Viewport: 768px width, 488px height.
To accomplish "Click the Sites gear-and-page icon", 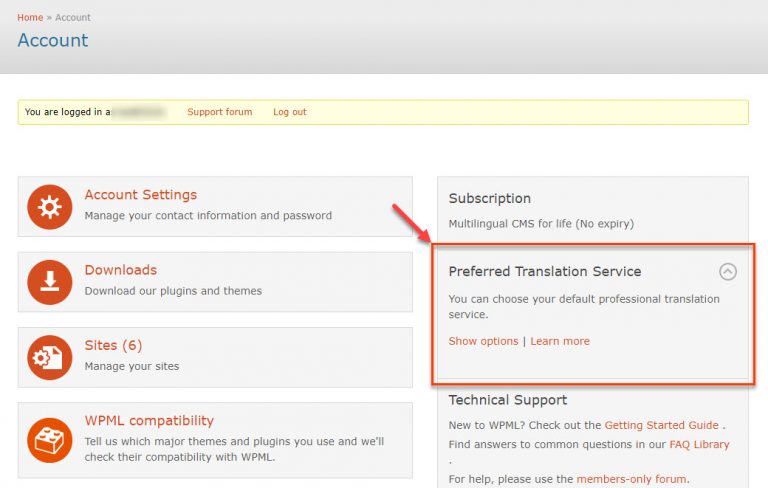I will [x=49, y=358].
